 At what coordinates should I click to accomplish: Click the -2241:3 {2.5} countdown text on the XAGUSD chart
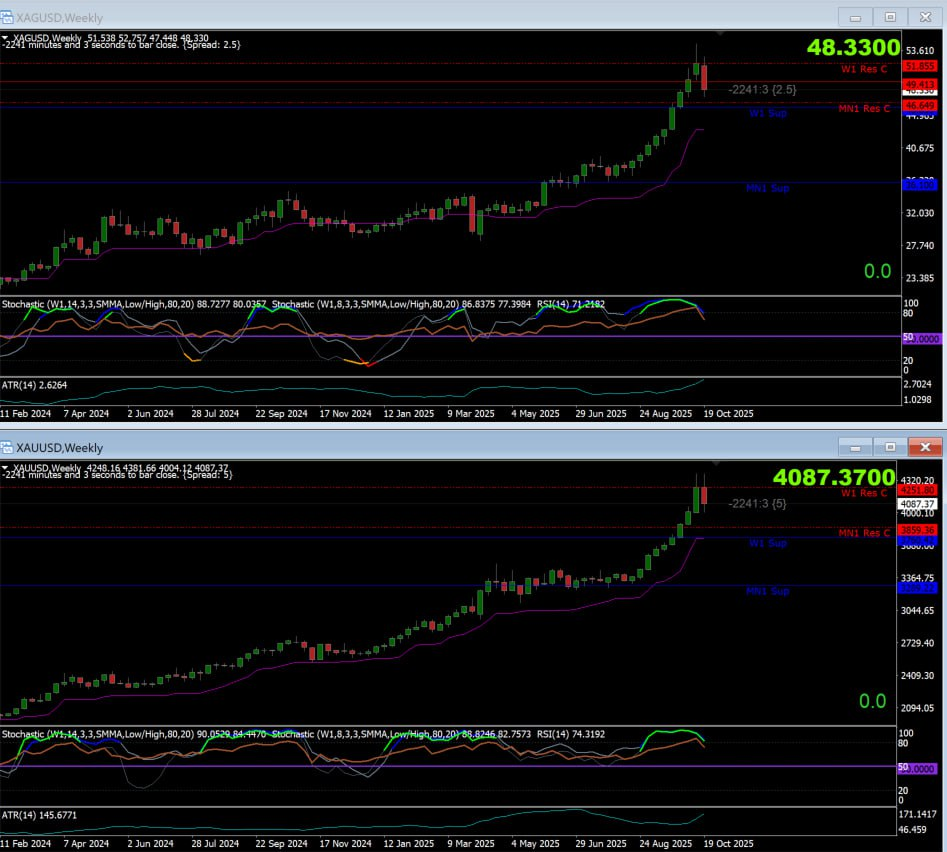(762, 89)
